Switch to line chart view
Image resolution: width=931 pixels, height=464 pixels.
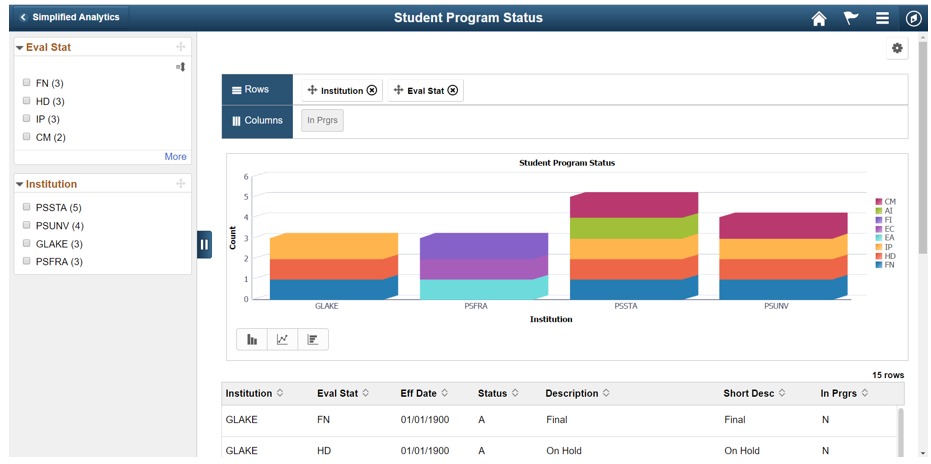pyautogui.click(x=282, y=340)
